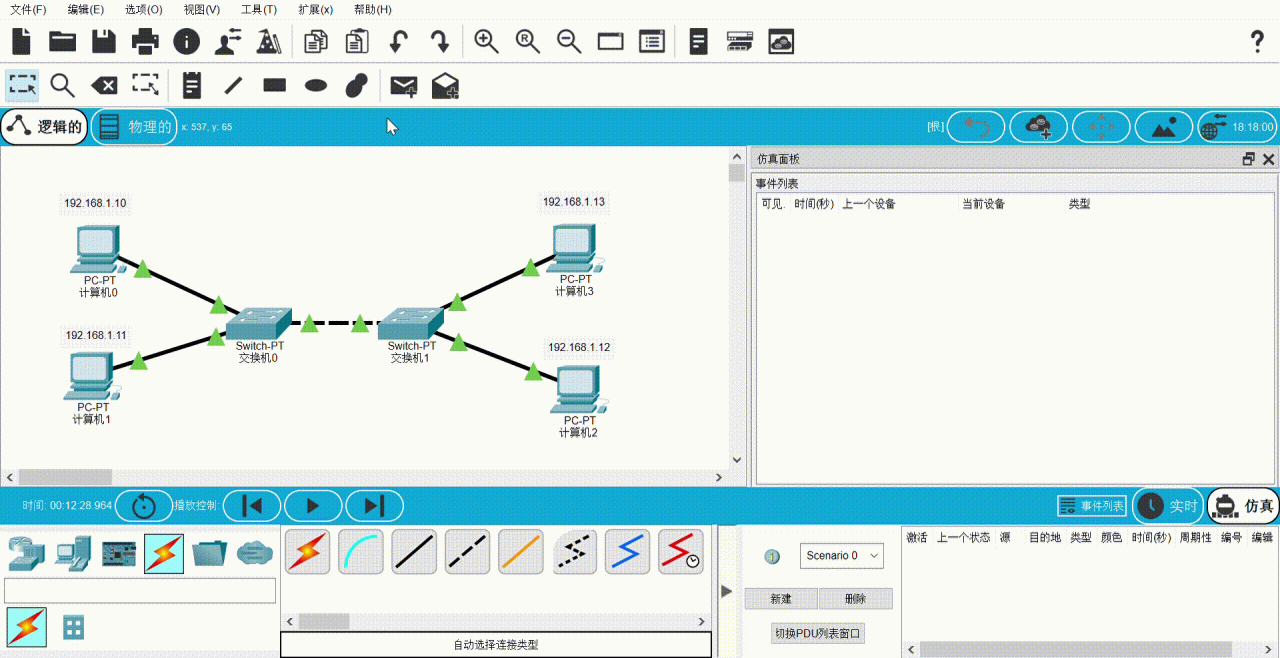Screen dimensions: 1280x658
Task: Step forward to the next event
Action: (x=374, y=506)
